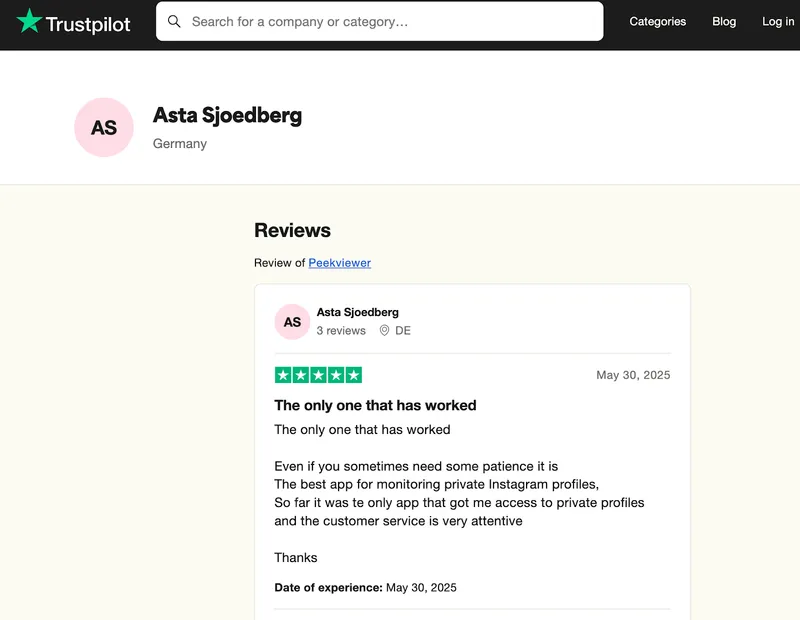Click the small AS avatar in review card
This screenshot has height=620, width=800.
click(x=292, y=322)
